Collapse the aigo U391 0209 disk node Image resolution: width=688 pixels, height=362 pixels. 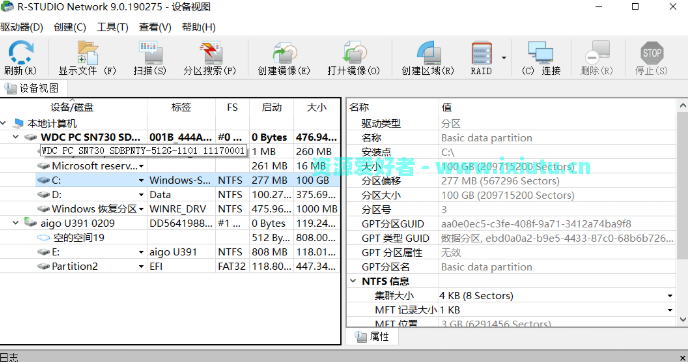pos(16,223)
